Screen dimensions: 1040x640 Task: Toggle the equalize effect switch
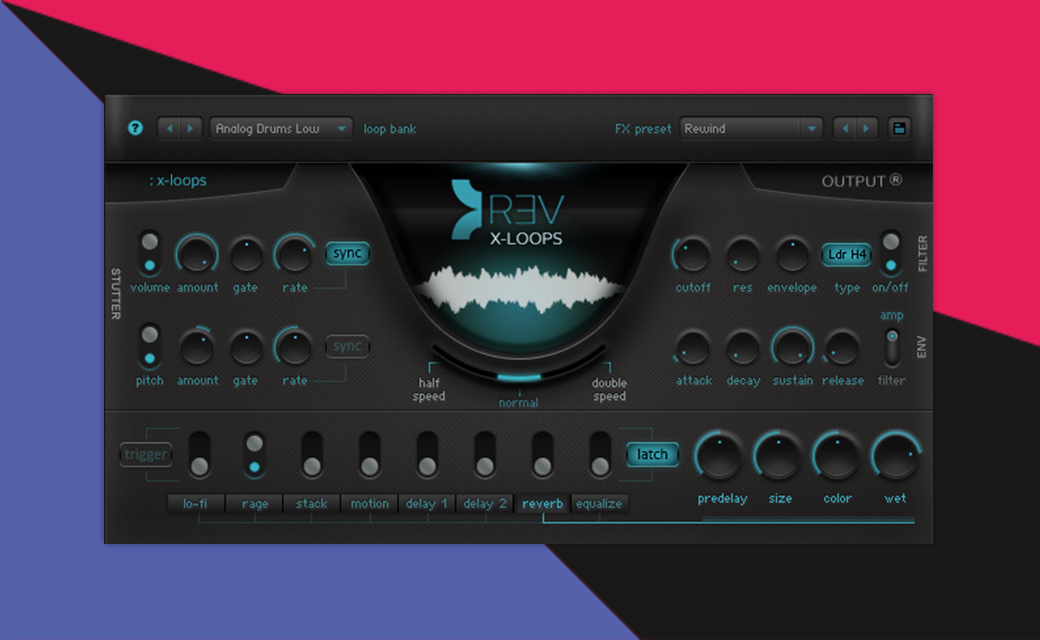[600, 455]
